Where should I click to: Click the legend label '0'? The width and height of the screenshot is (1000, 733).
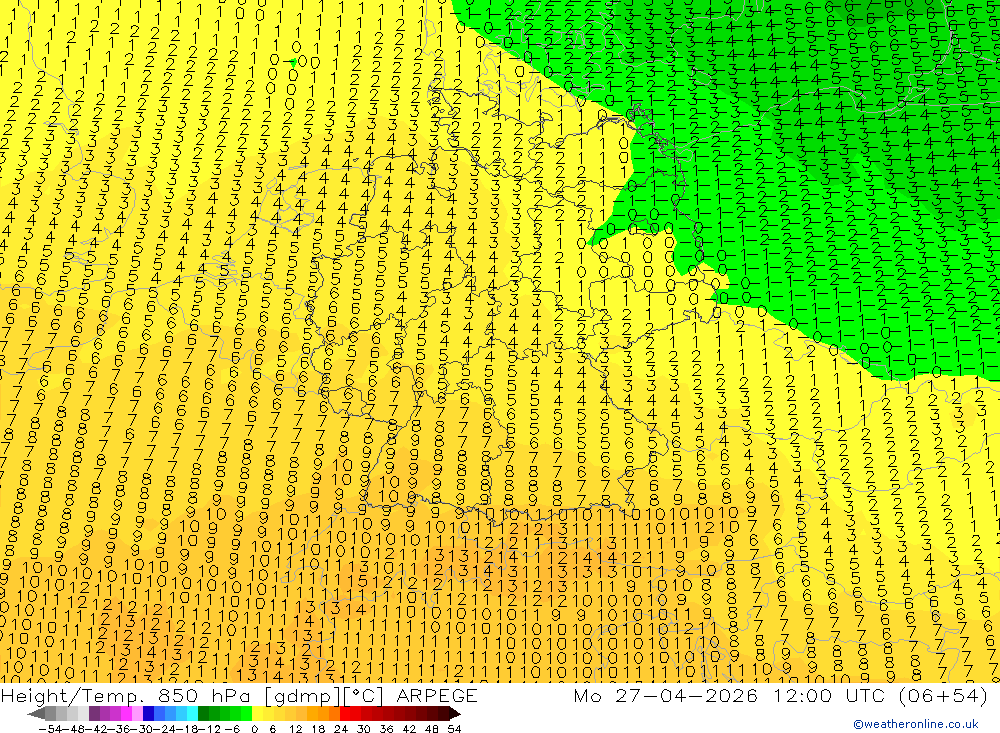(x=254, y=729)
